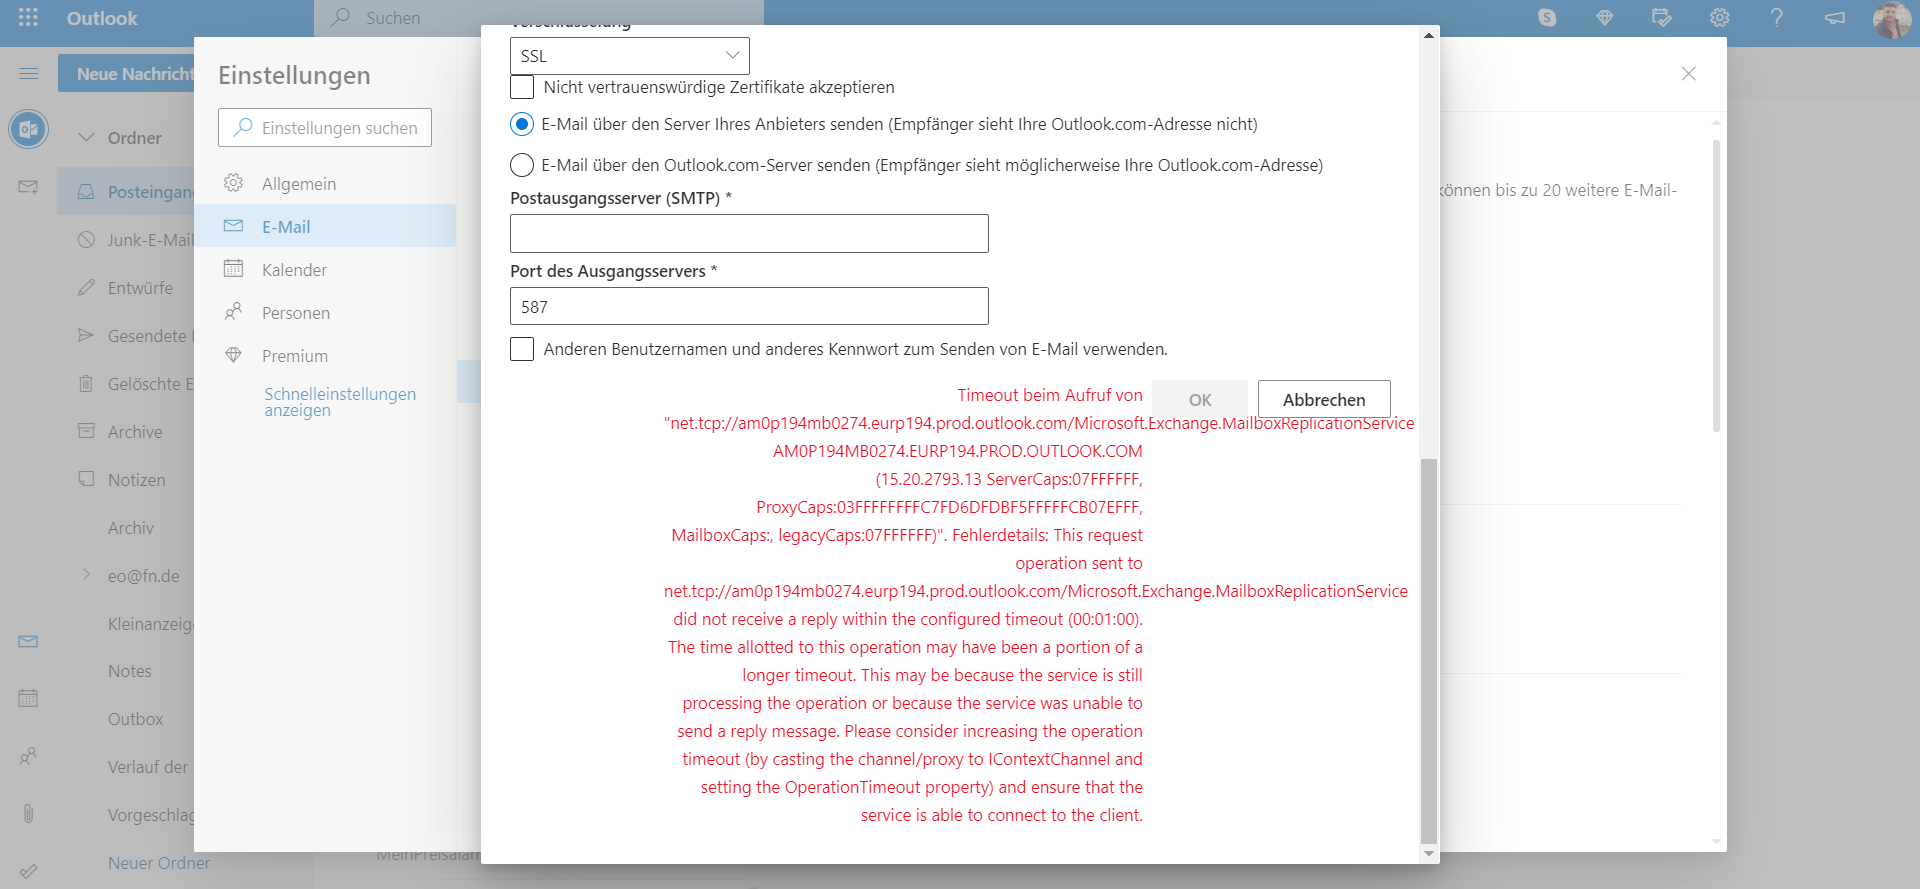The width and height of the screenshot is (1920, 889).
Task: Open the Gesendete folder
Action: [x=127, y=336]
